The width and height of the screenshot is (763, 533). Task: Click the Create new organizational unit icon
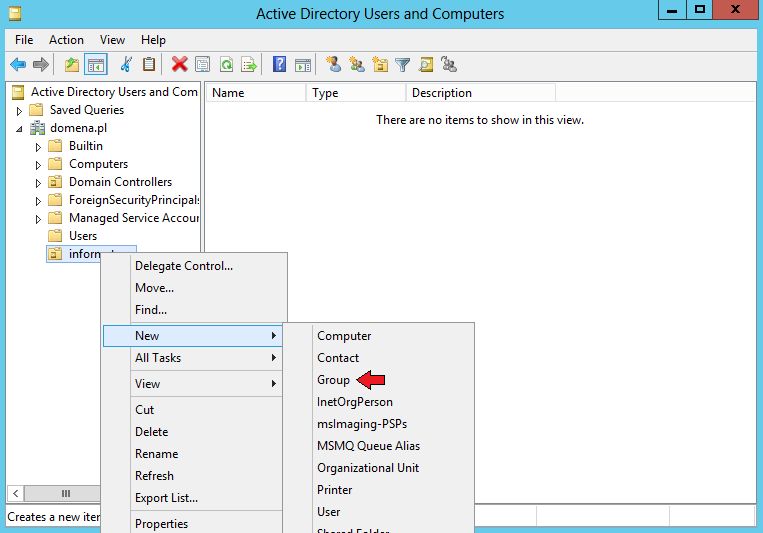(x=380, y=64)
